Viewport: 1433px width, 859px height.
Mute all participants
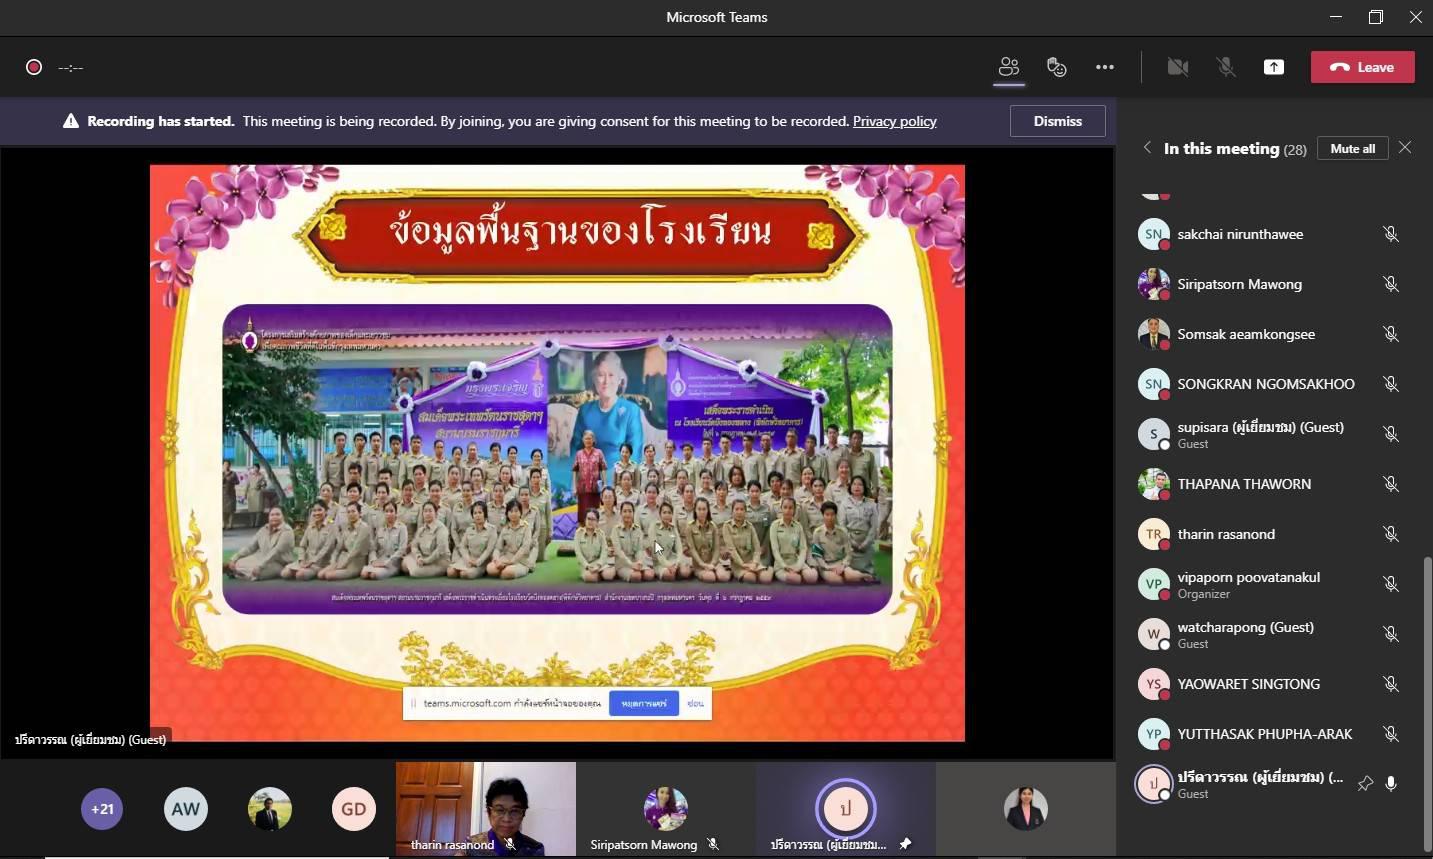pos(1352,148)
